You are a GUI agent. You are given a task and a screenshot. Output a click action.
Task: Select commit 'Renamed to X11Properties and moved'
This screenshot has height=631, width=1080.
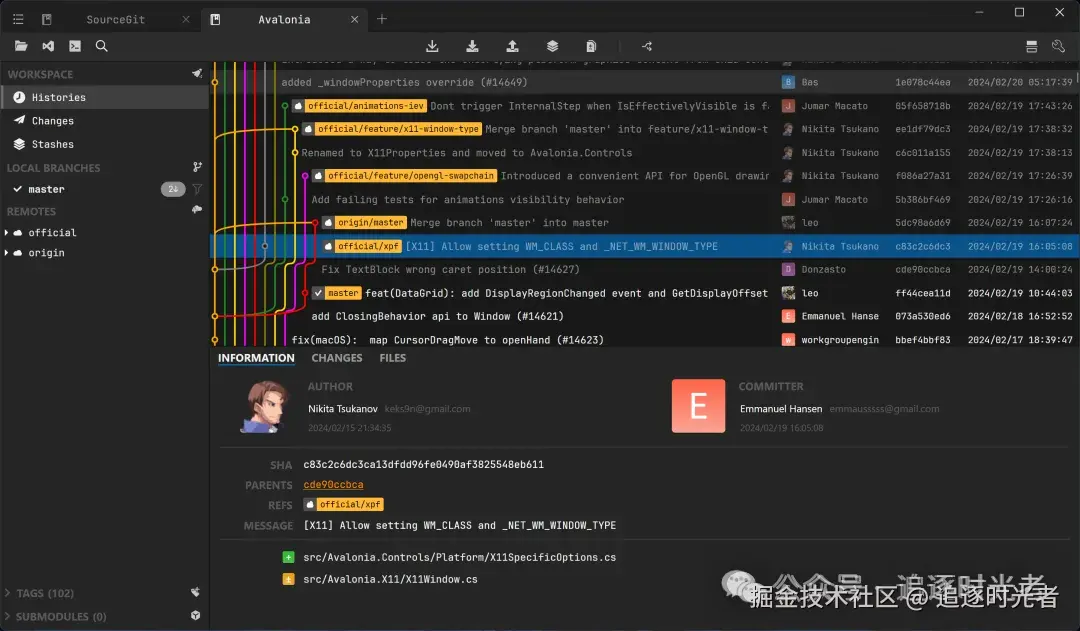[644, 153]
